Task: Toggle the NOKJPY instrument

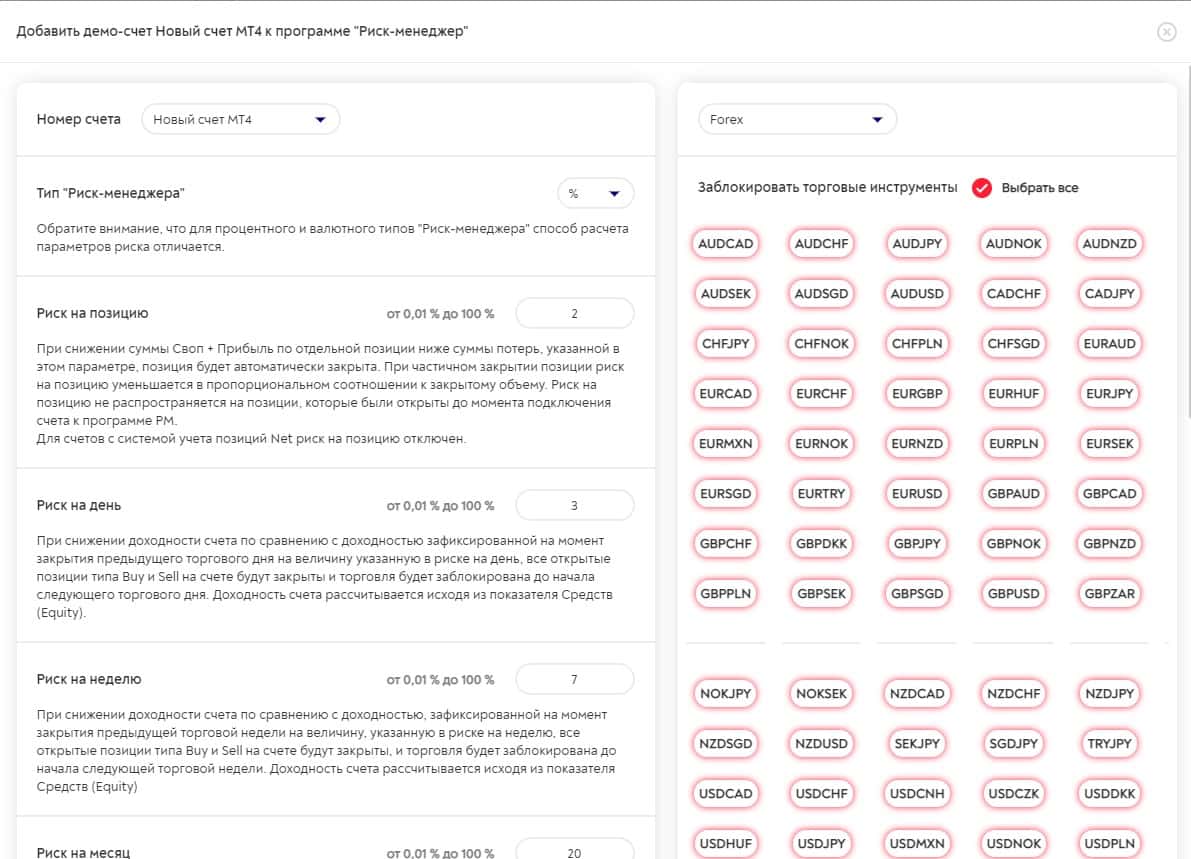Action: coord(725,694)
